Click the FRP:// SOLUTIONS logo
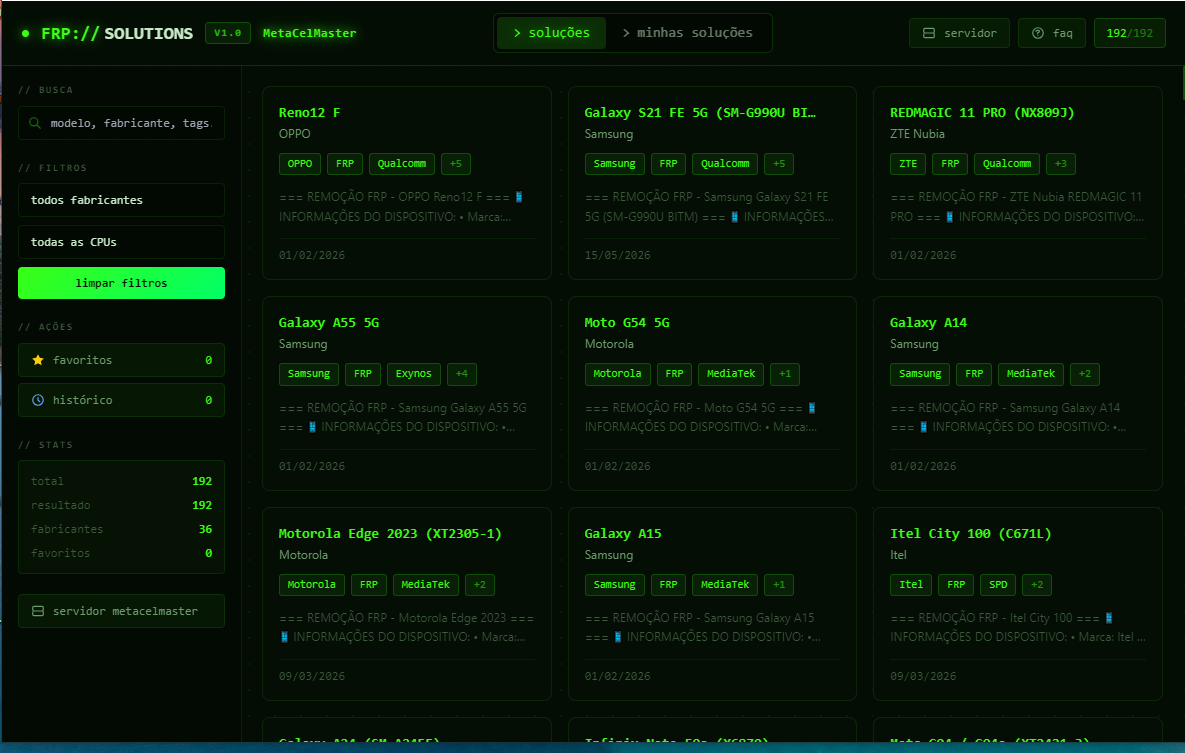 coord(117,33)
